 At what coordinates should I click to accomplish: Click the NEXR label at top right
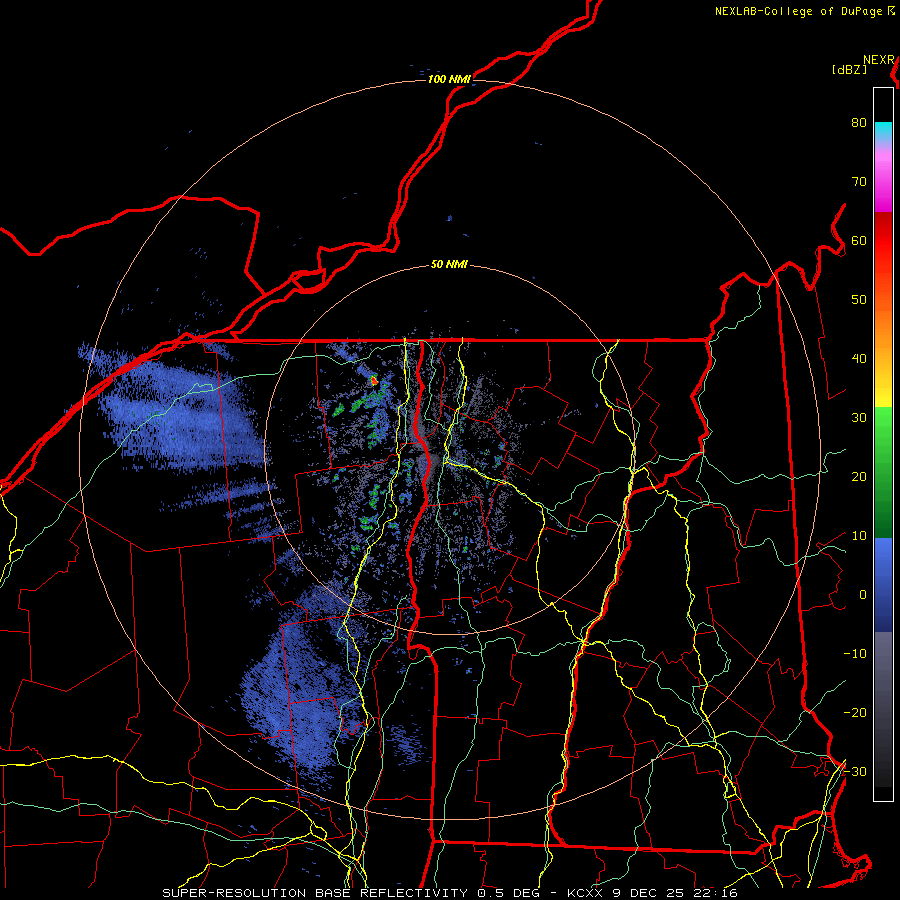pos(879,60)
